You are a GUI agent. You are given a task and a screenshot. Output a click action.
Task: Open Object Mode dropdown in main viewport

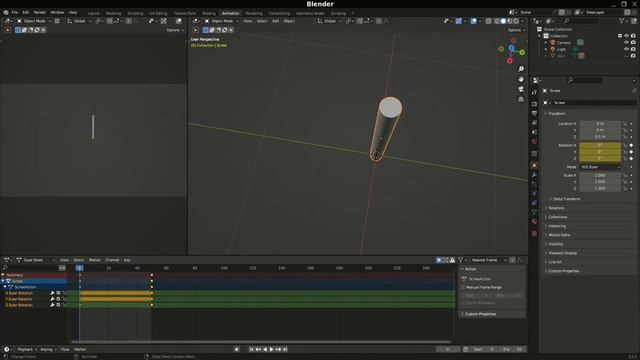click(222, 21)
